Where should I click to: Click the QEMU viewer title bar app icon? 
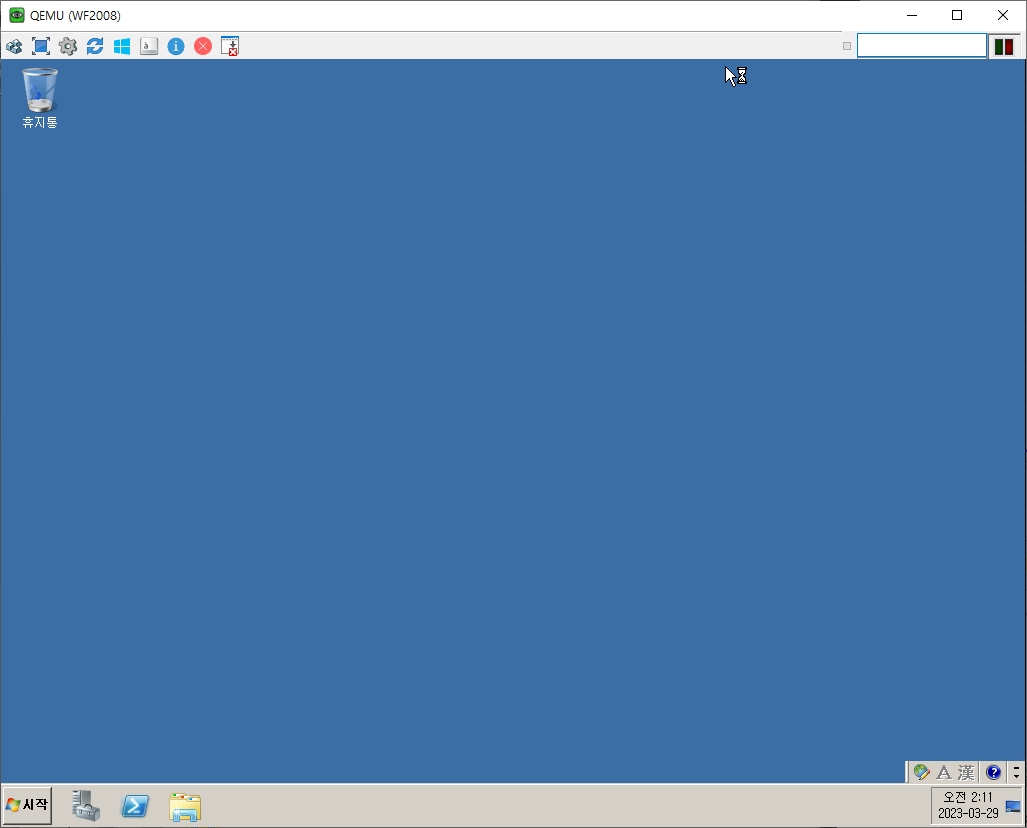tap(17, 15)
